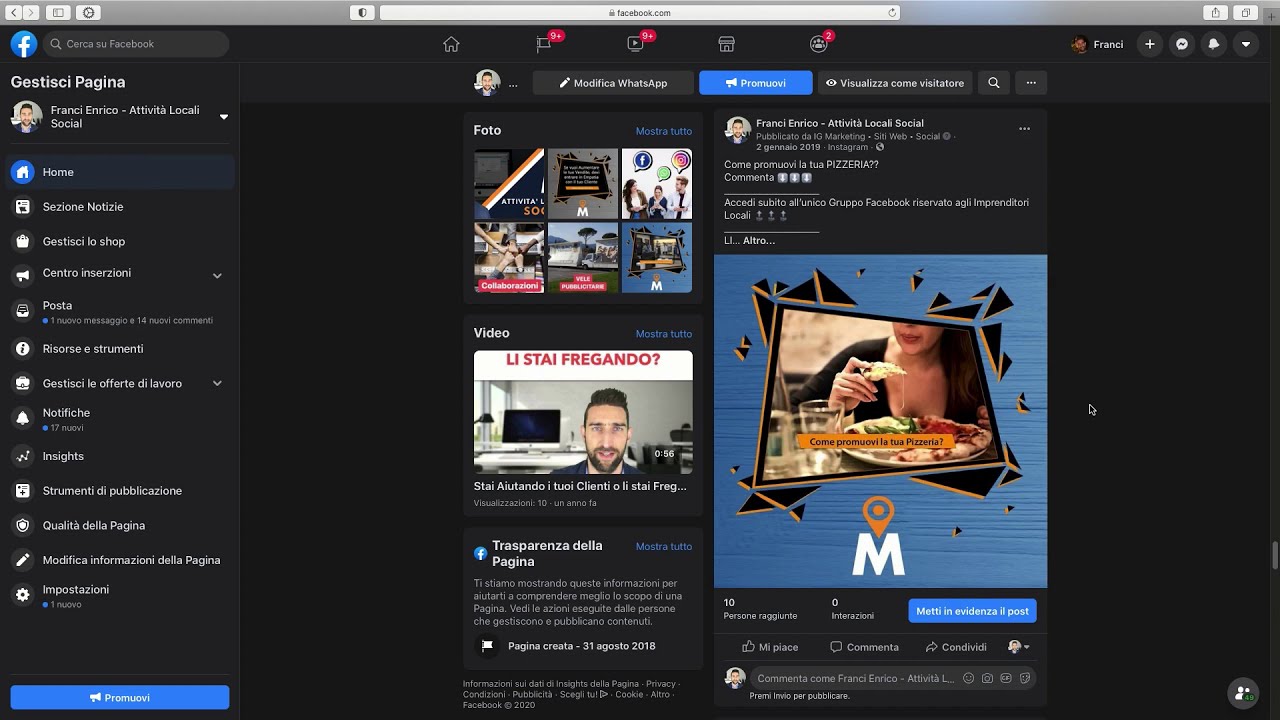Click Mostra tutto in Trasparenza della Pagina
1280x720 pixels.
coord(664,547)
